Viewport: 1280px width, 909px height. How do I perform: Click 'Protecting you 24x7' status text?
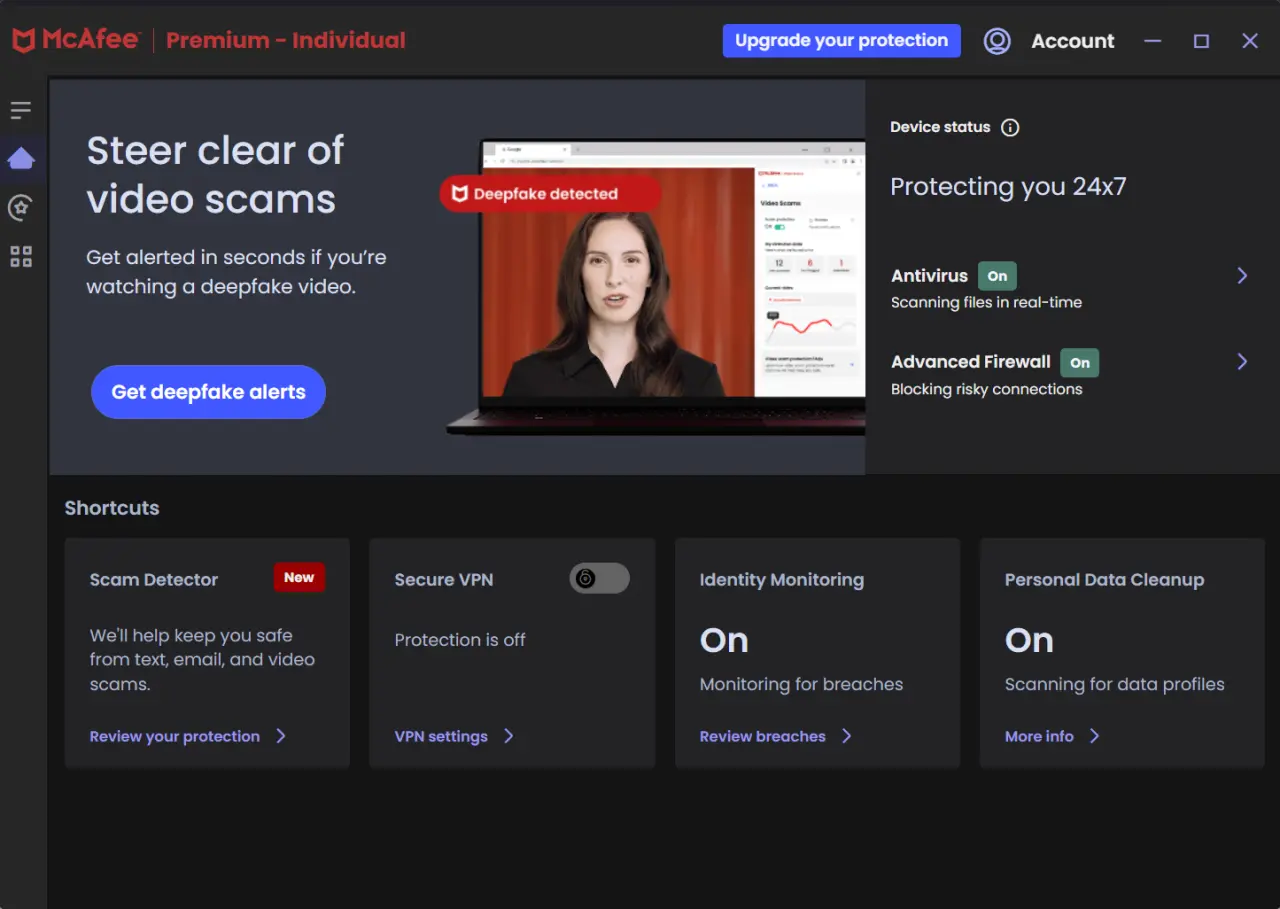pyautogui.click(x=1009, y=187)
